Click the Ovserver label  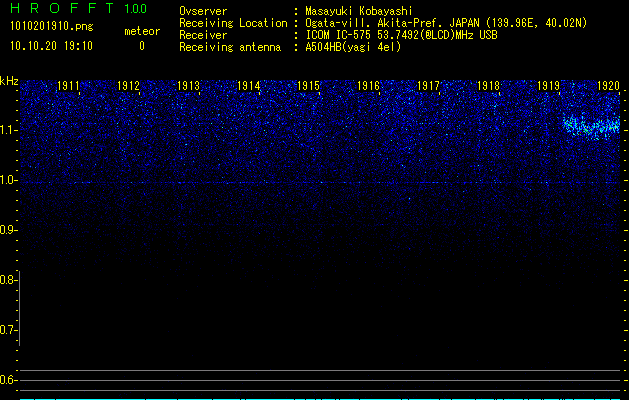(203, 11)
